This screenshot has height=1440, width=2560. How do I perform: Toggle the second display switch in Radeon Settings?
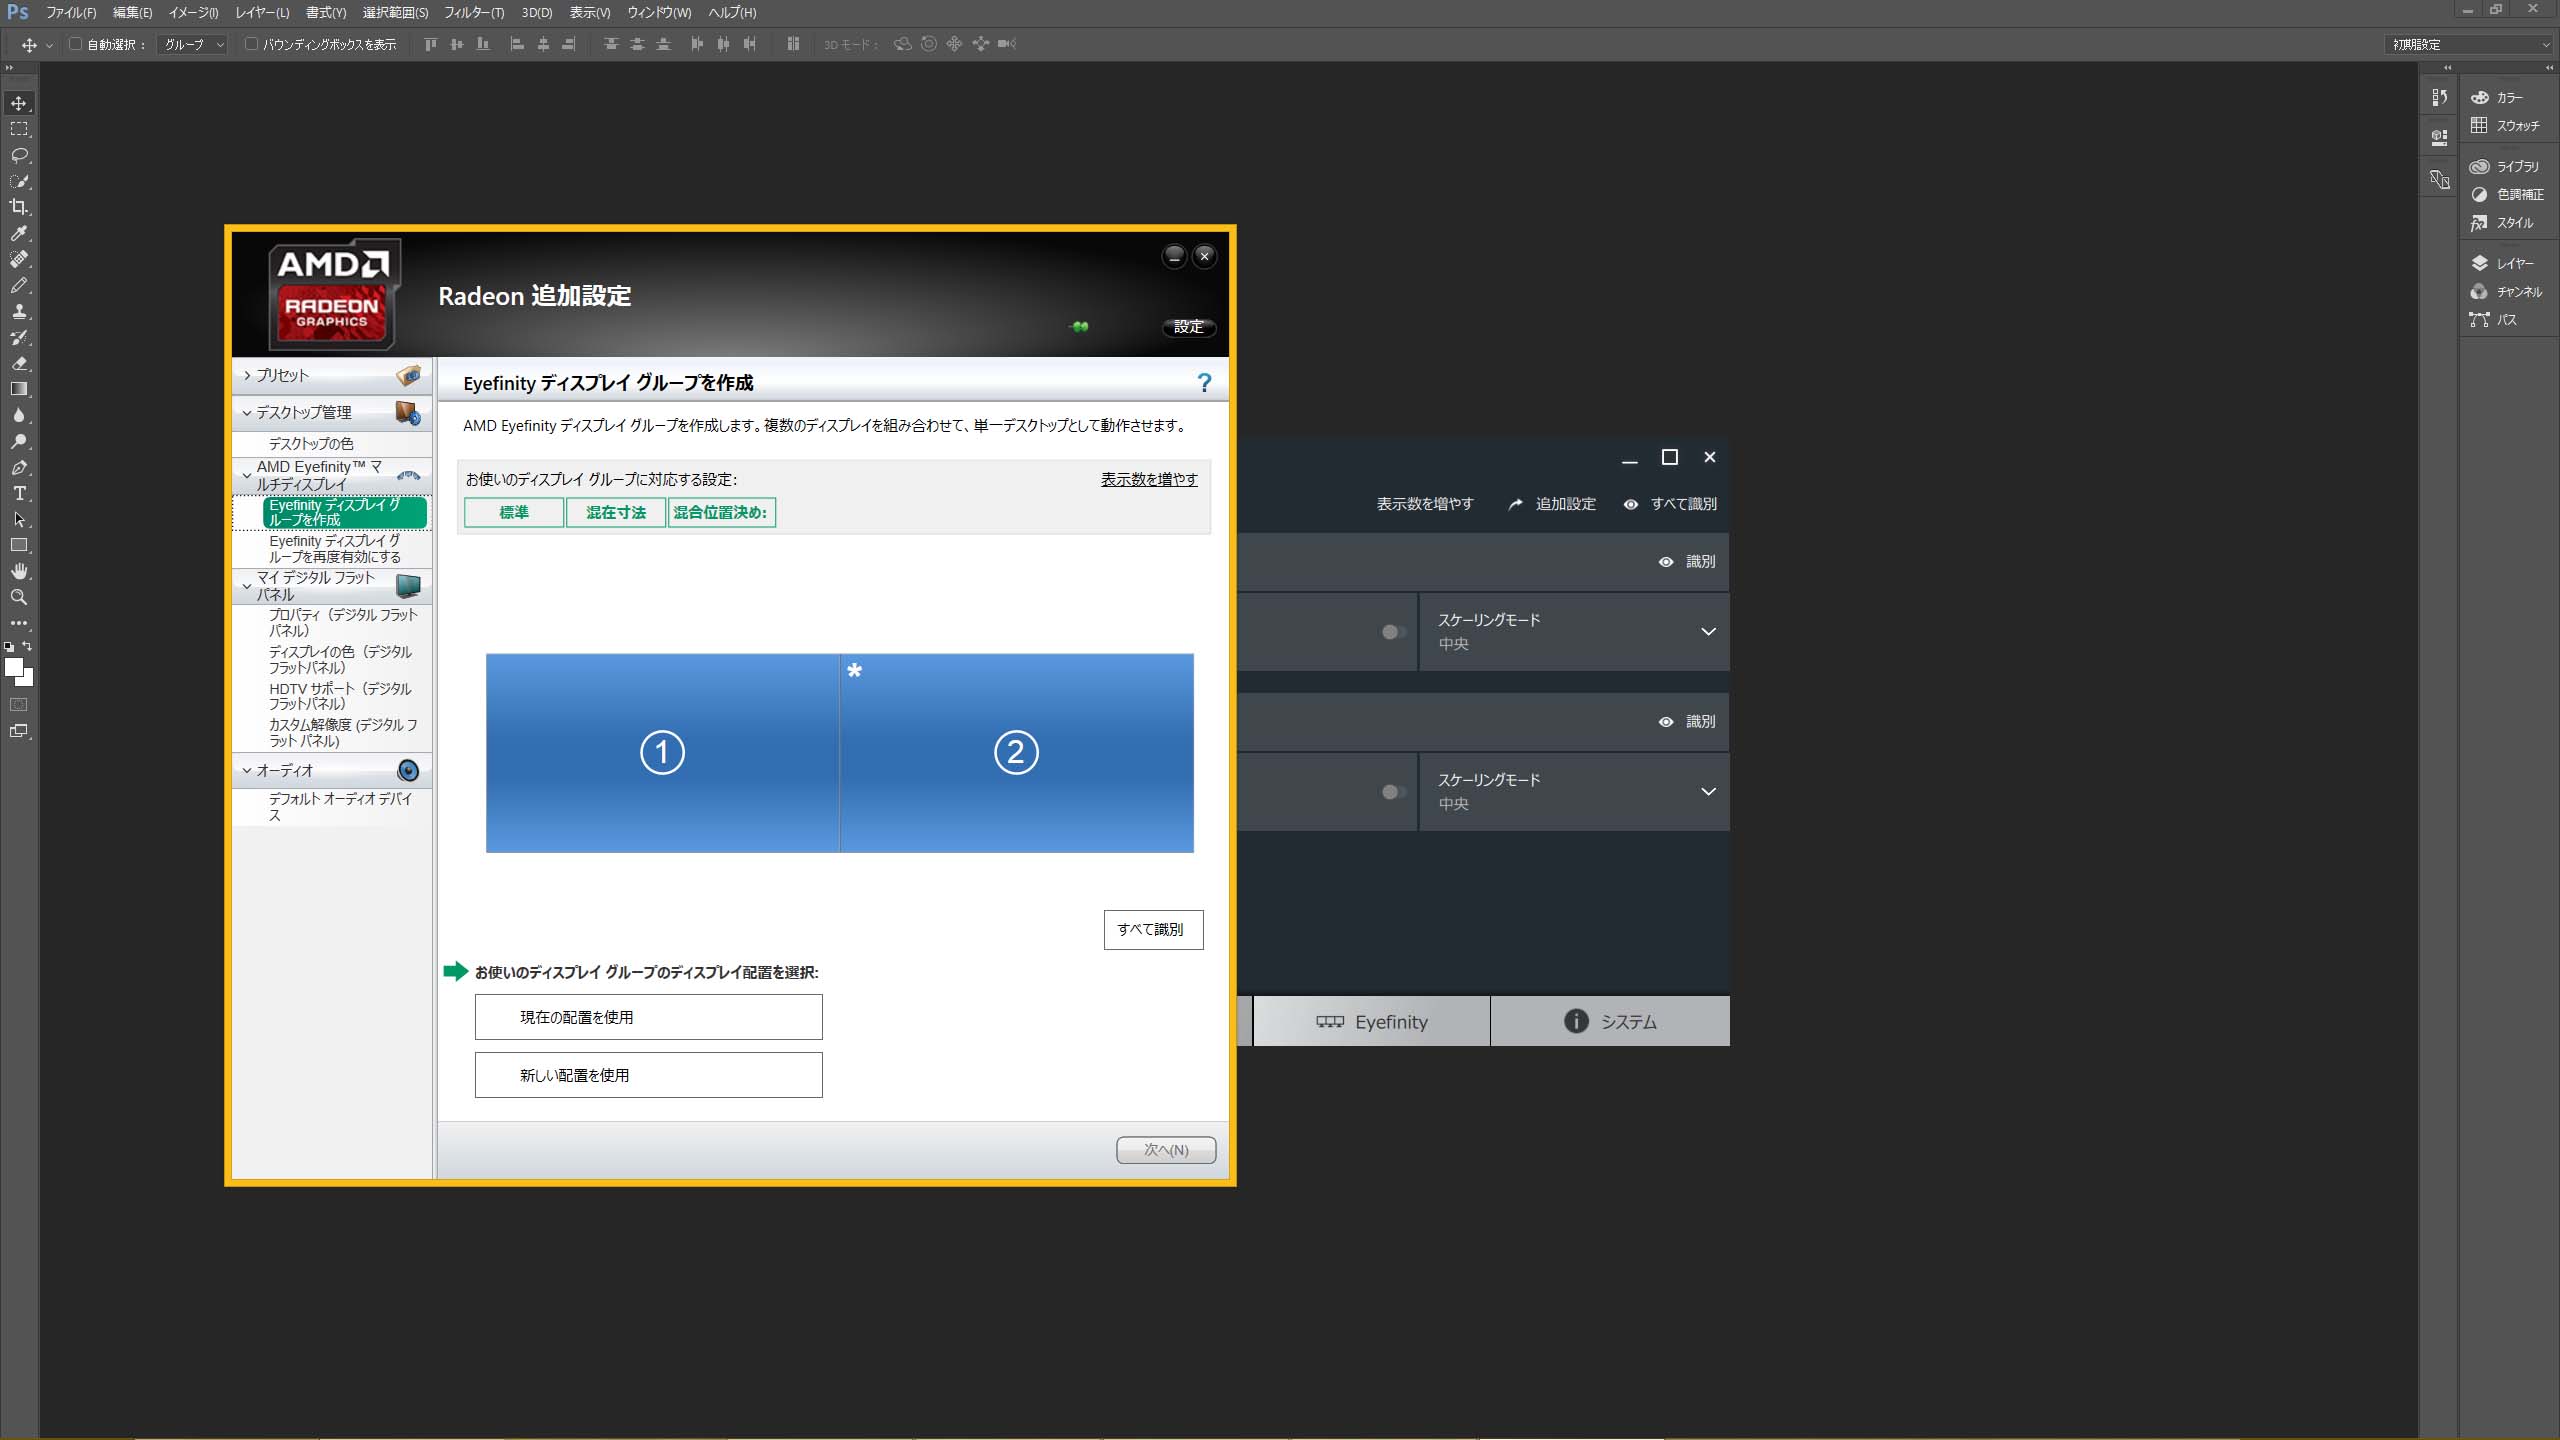(1393, 792)
